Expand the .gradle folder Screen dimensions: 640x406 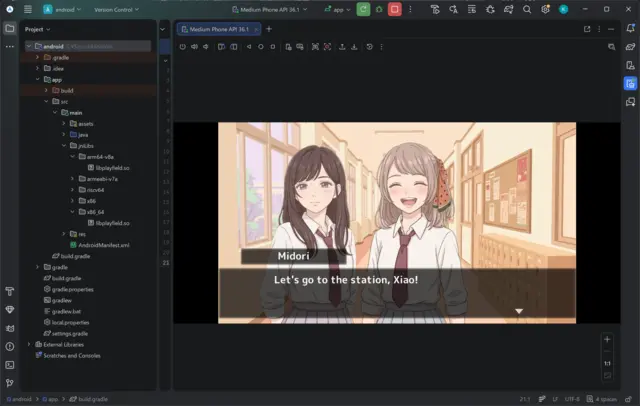point(37,57)
